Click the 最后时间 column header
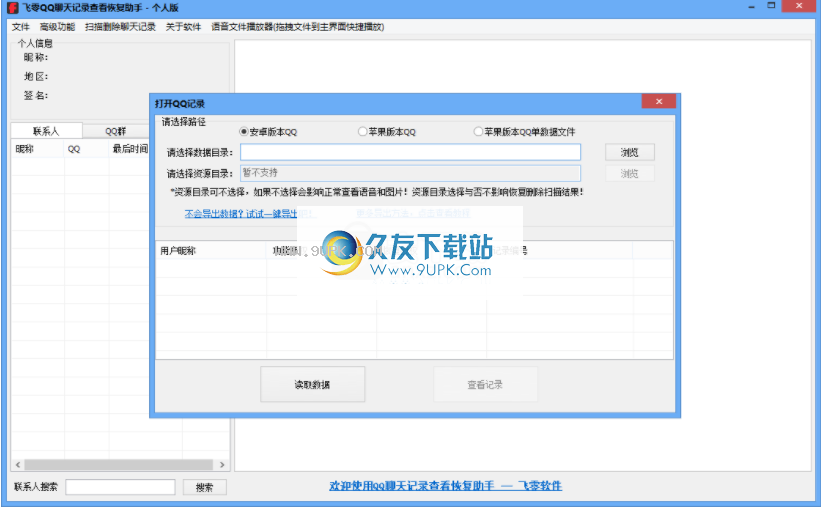 click(x=129, y=149)
